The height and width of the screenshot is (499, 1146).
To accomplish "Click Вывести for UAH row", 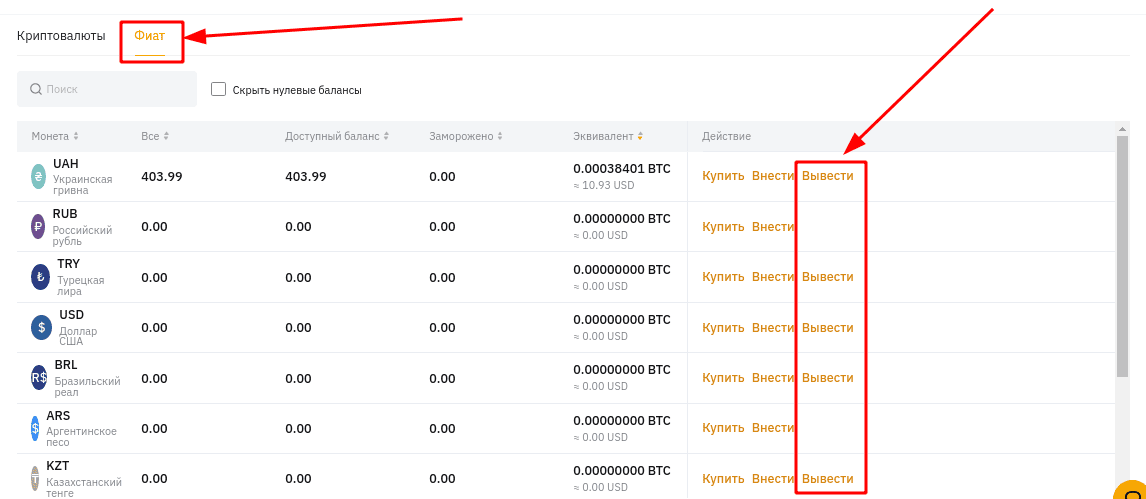I will (827, 176).
